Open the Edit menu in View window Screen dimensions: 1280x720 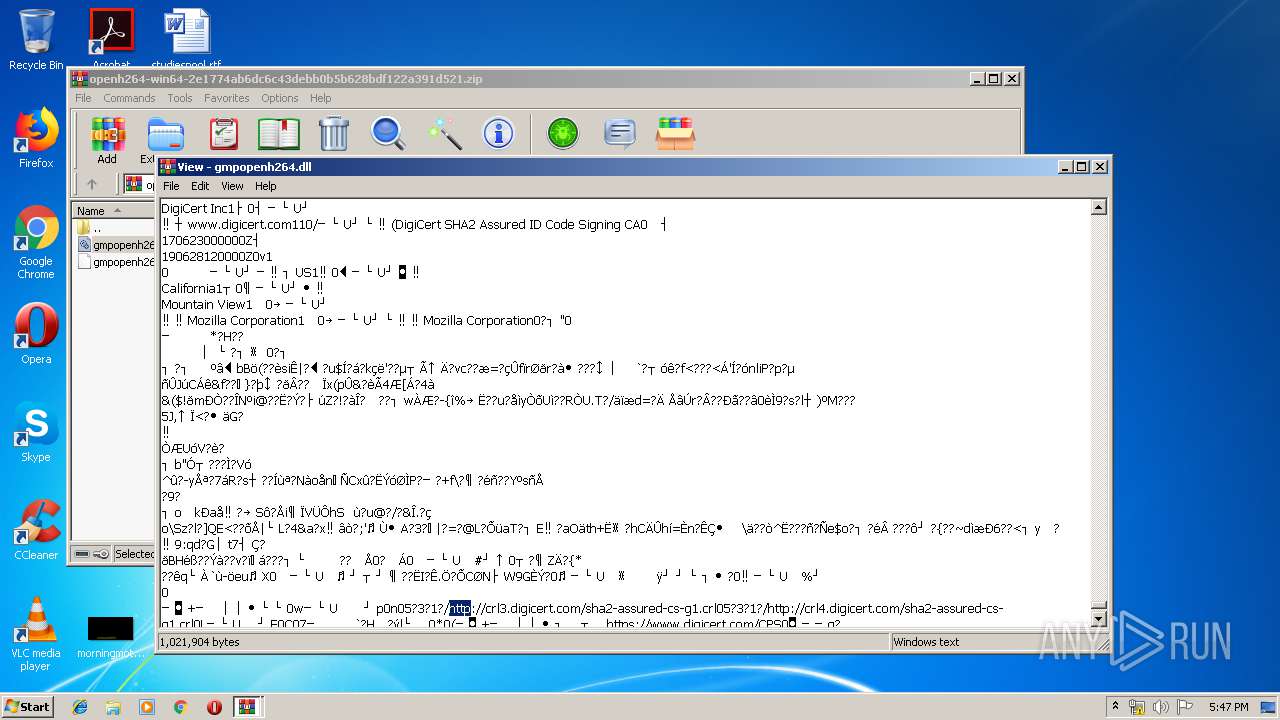(200, 186)
